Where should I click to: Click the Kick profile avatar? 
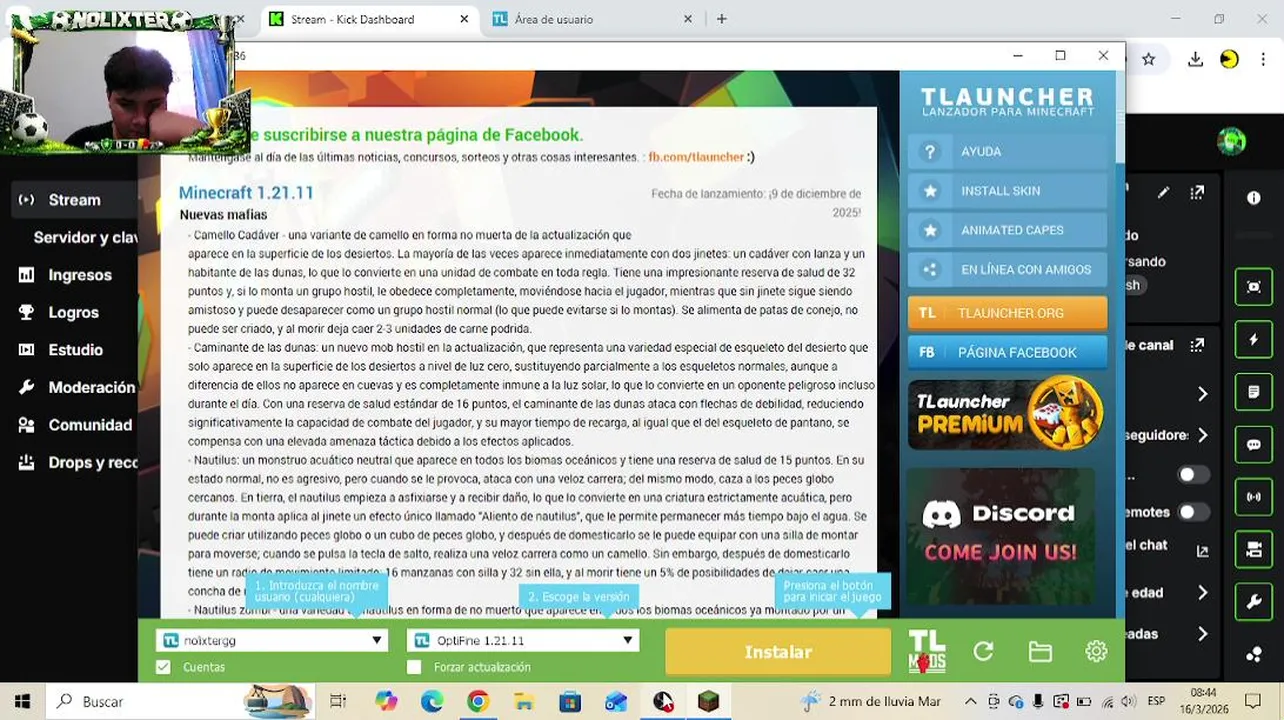click(x=1231, y=141)
